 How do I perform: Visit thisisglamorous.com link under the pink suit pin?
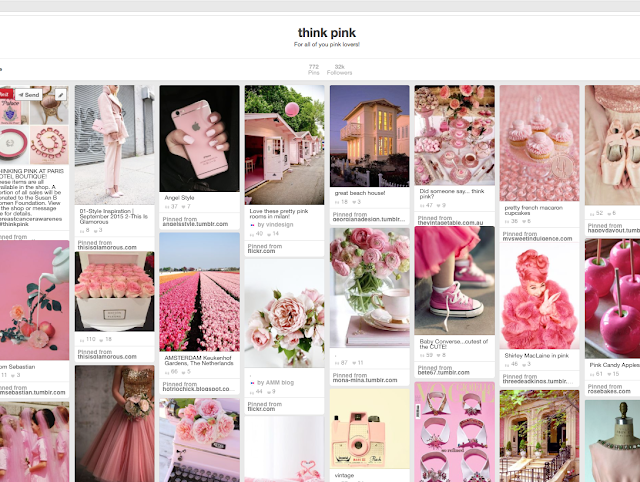click(107, 247)
